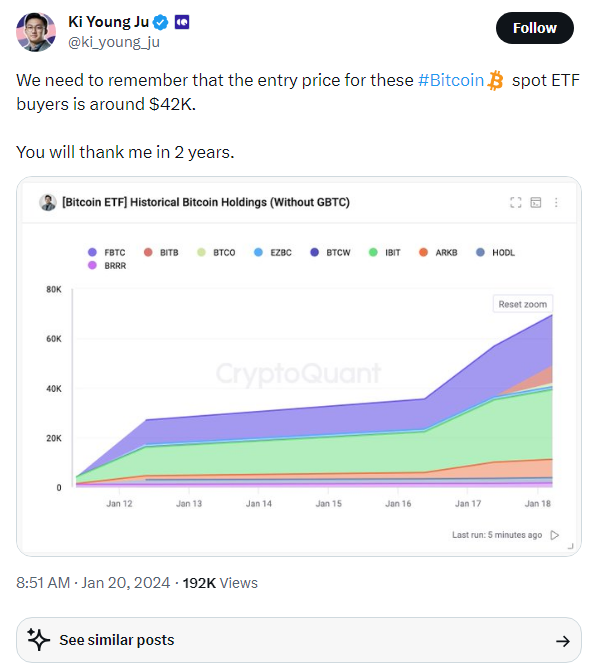Click the run query play icon
Image resolution: width=598 pixels, height=671 pixels.
[555, 535]
